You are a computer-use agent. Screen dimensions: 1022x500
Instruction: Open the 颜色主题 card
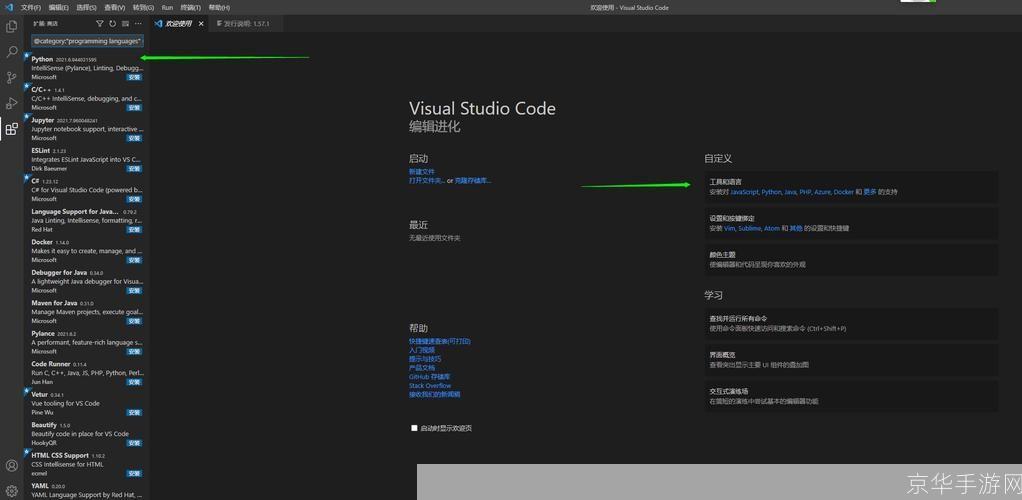(x=851, y=259)
